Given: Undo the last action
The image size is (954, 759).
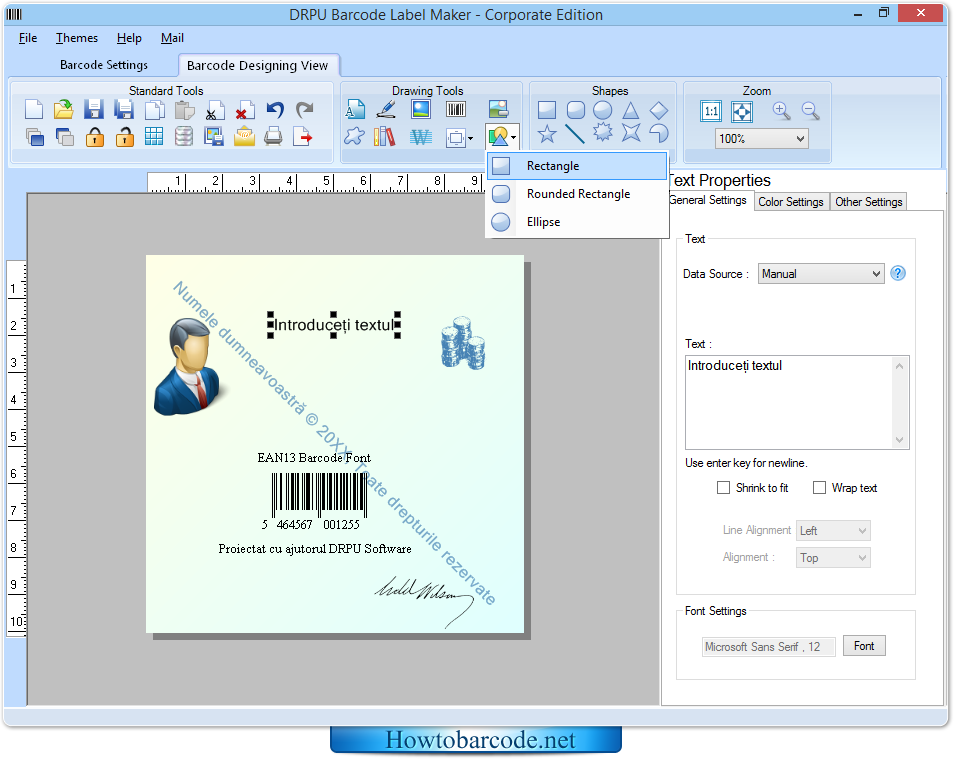Looking at the screenshot, I should (x=275, y=110).
